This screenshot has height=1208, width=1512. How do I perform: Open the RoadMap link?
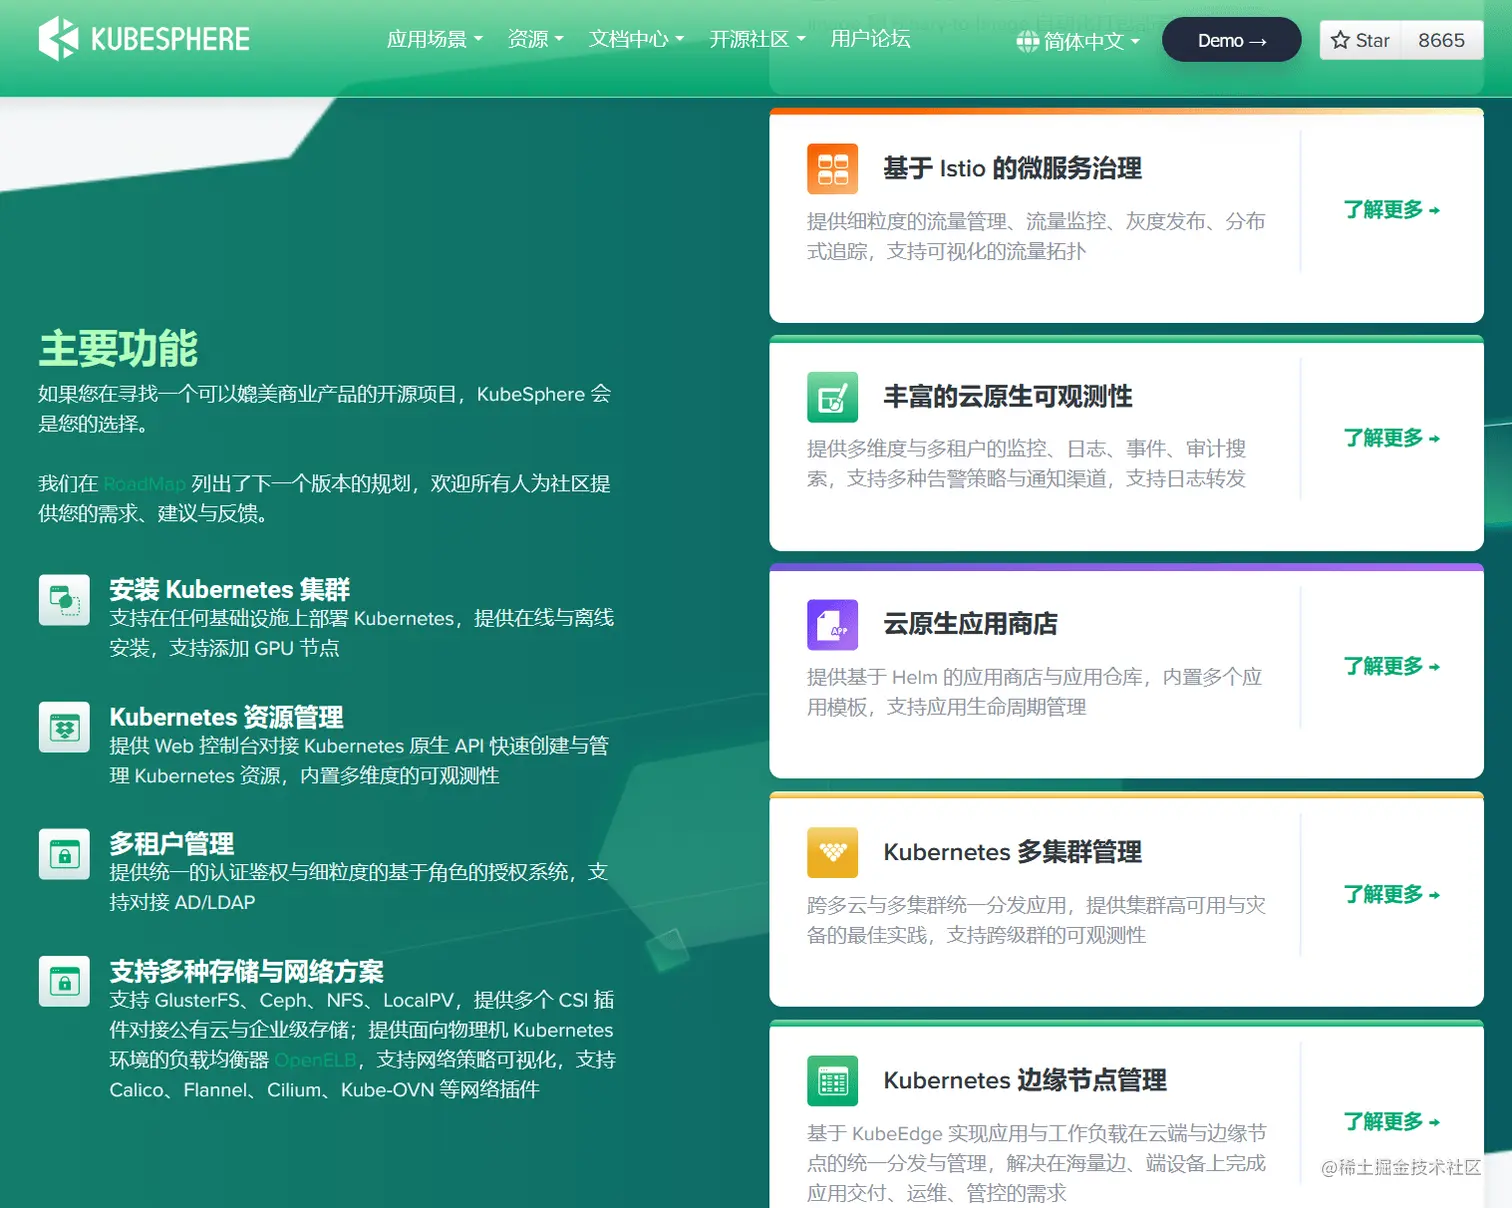(x=144, y=483)
